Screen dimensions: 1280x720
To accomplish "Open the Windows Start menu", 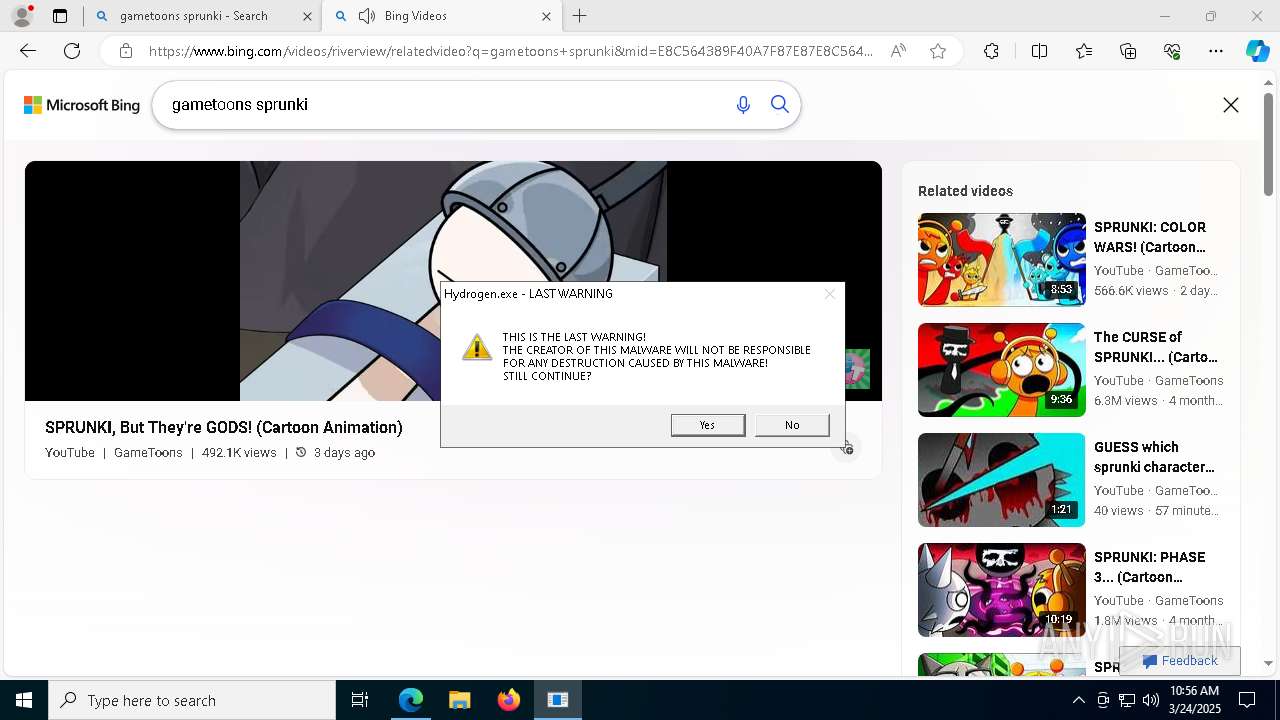I will click(x=24, y=700).
